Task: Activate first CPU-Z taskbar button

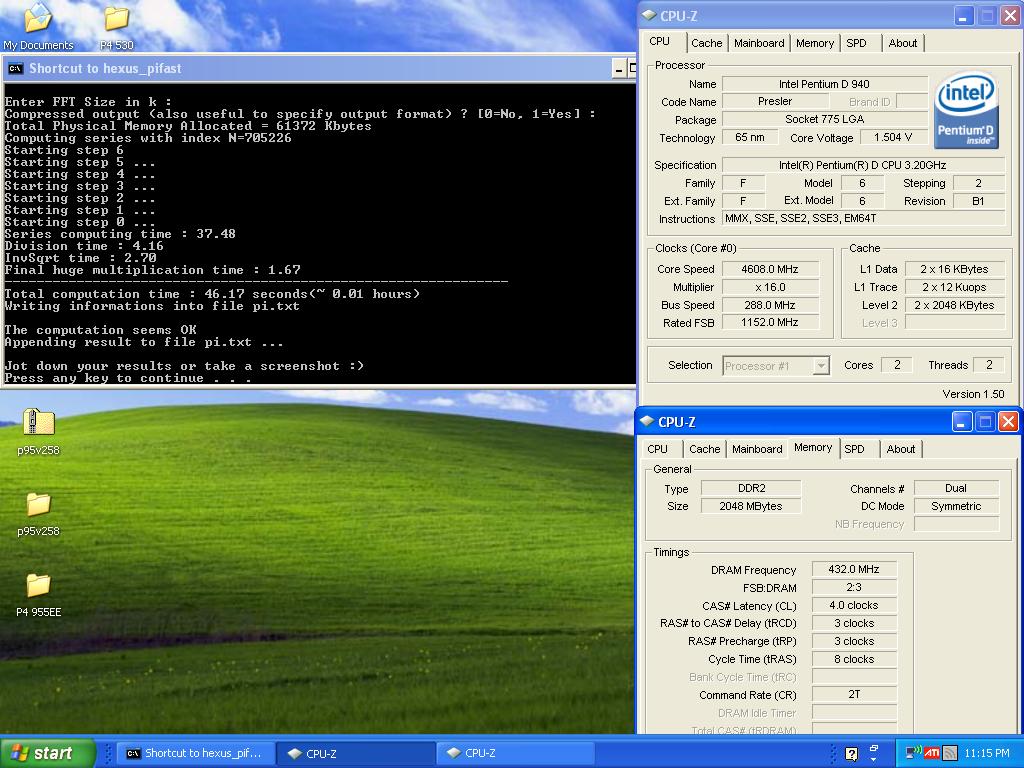Action: click(x=355, y=753)
